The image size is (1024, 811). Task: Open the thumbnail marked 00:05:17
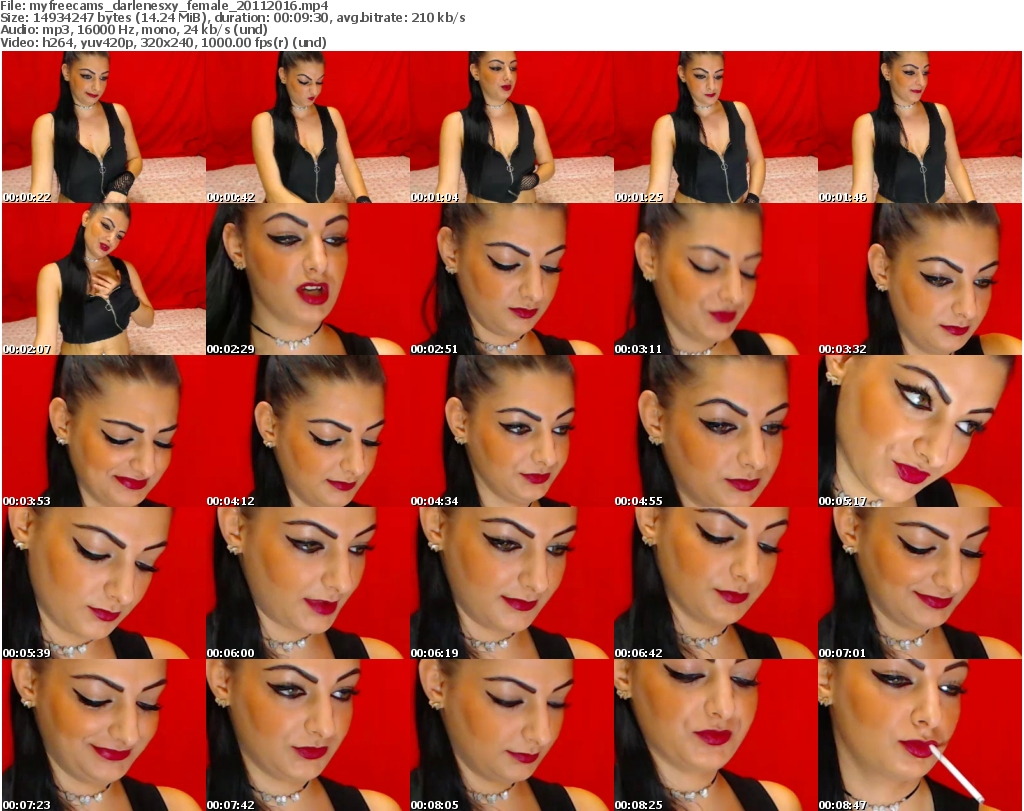[x=920, y=432]
